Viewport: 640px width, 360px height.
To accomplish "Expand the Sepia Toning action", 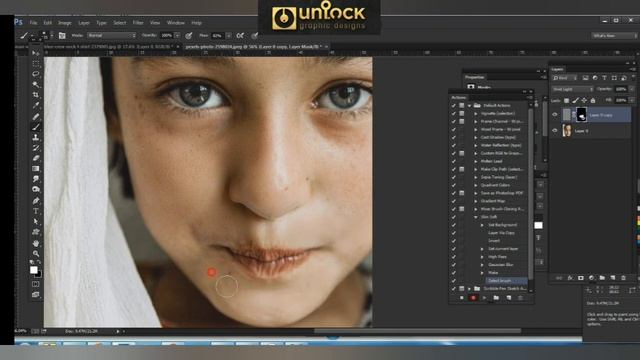I will (x=476, y=177).
